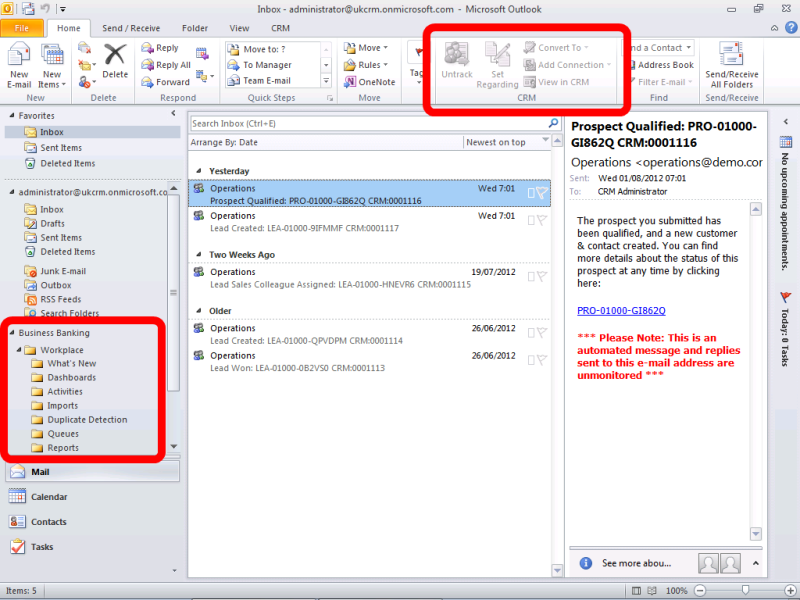This screenshot has width=800, height=600.
Task: Open the CRM ribbon tab
Action: tap(281, 28)
